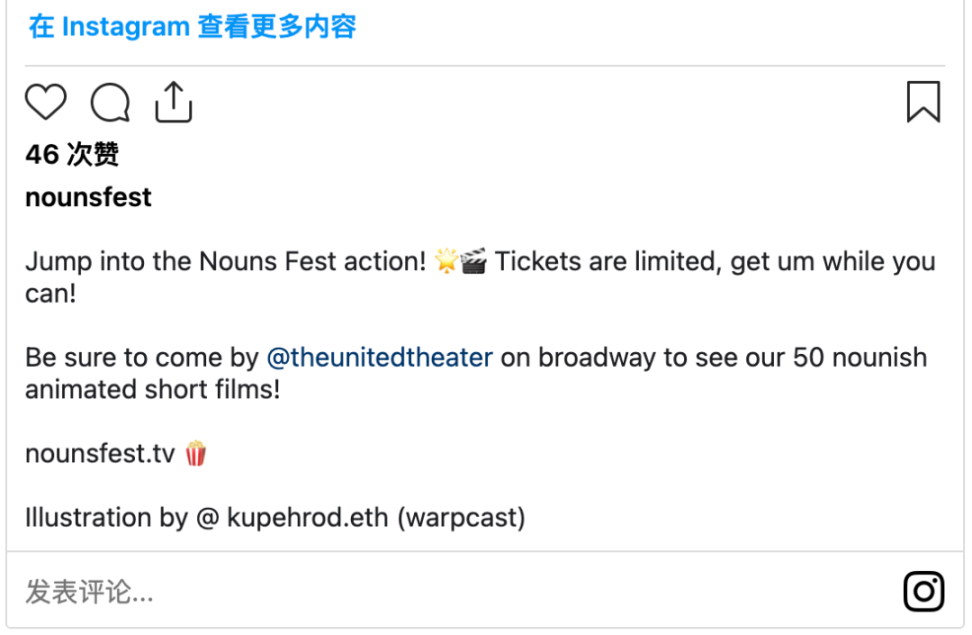Screen dimensions: 972x635
Task: Click the Instagram camera logo at bottom right
Action: pos(924,591)
